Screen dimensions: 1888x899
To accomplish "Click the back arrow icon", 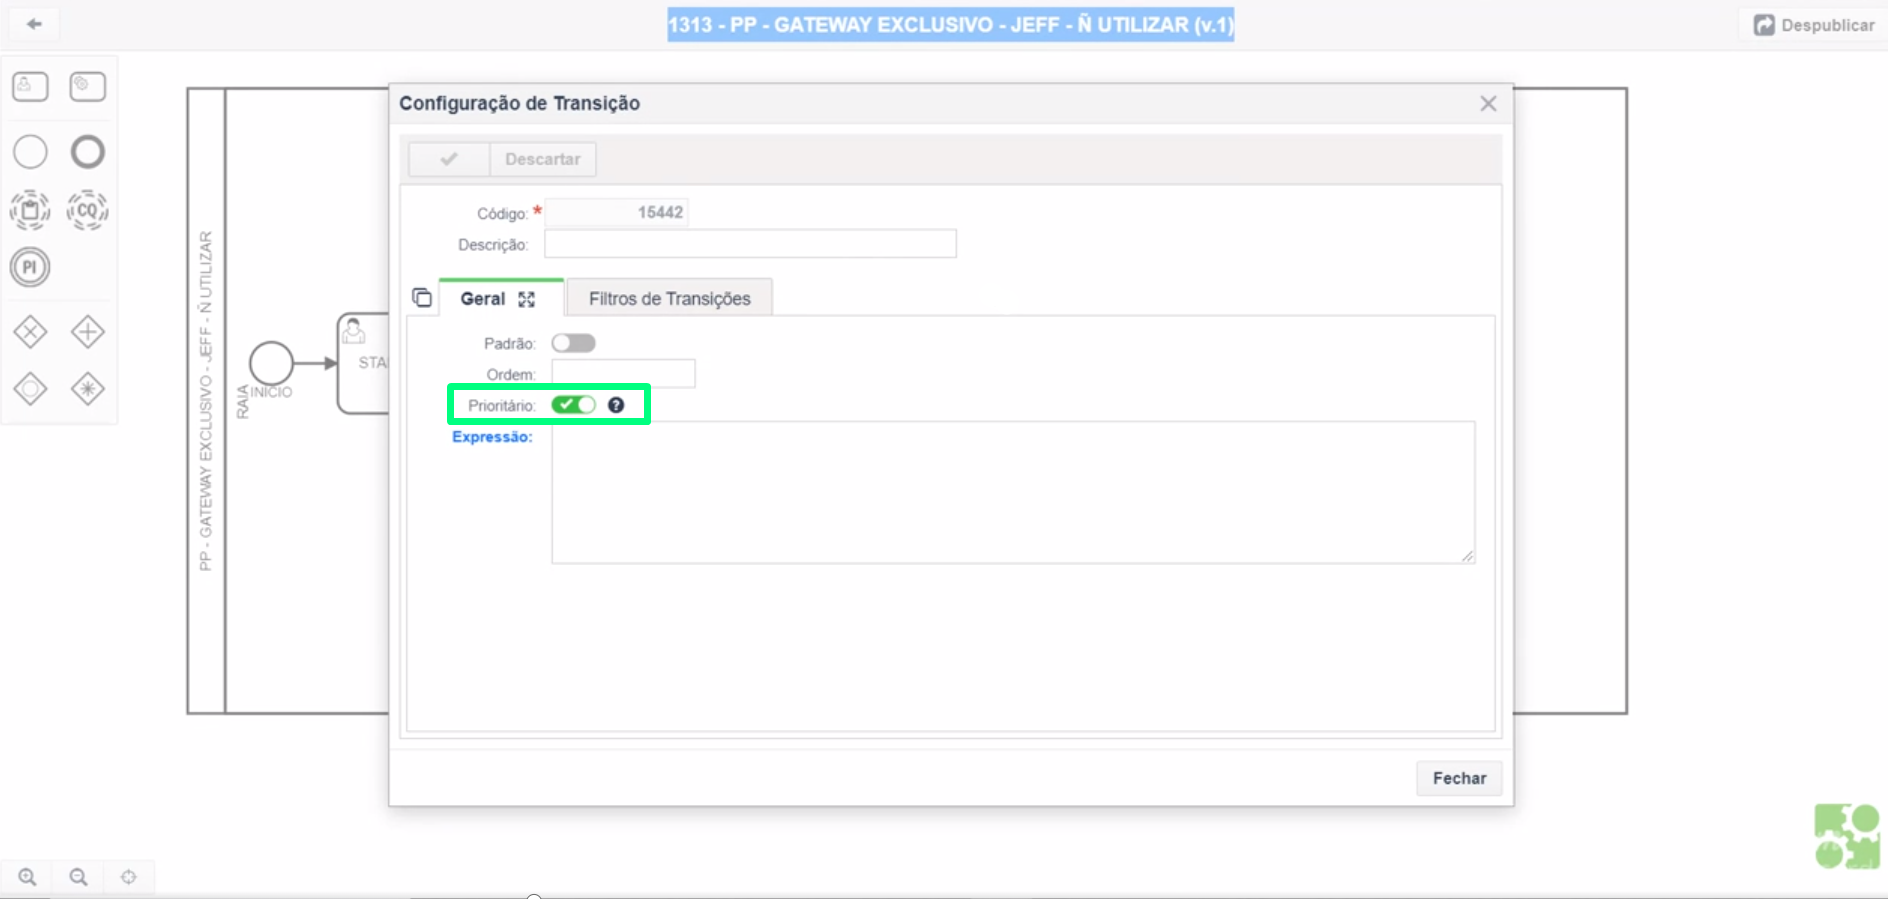I will [34, 24].
